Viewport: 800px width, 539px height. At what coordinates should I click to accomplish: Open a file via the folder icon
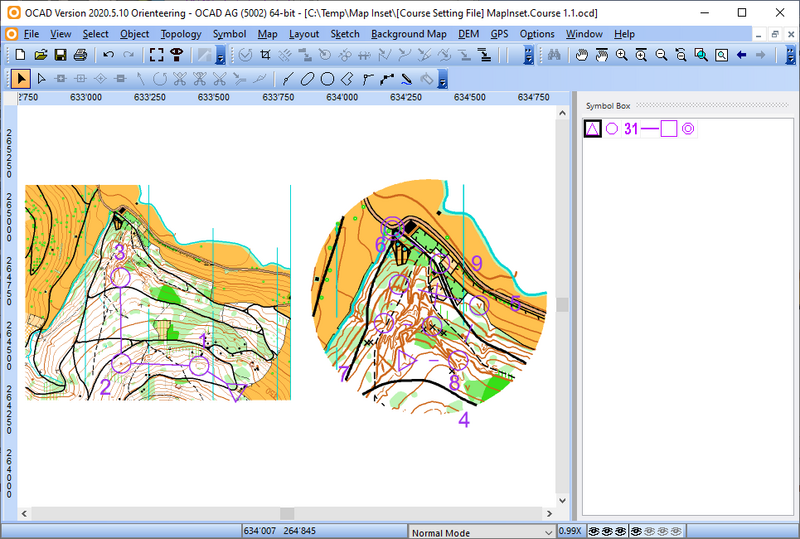tap(40, 55)
